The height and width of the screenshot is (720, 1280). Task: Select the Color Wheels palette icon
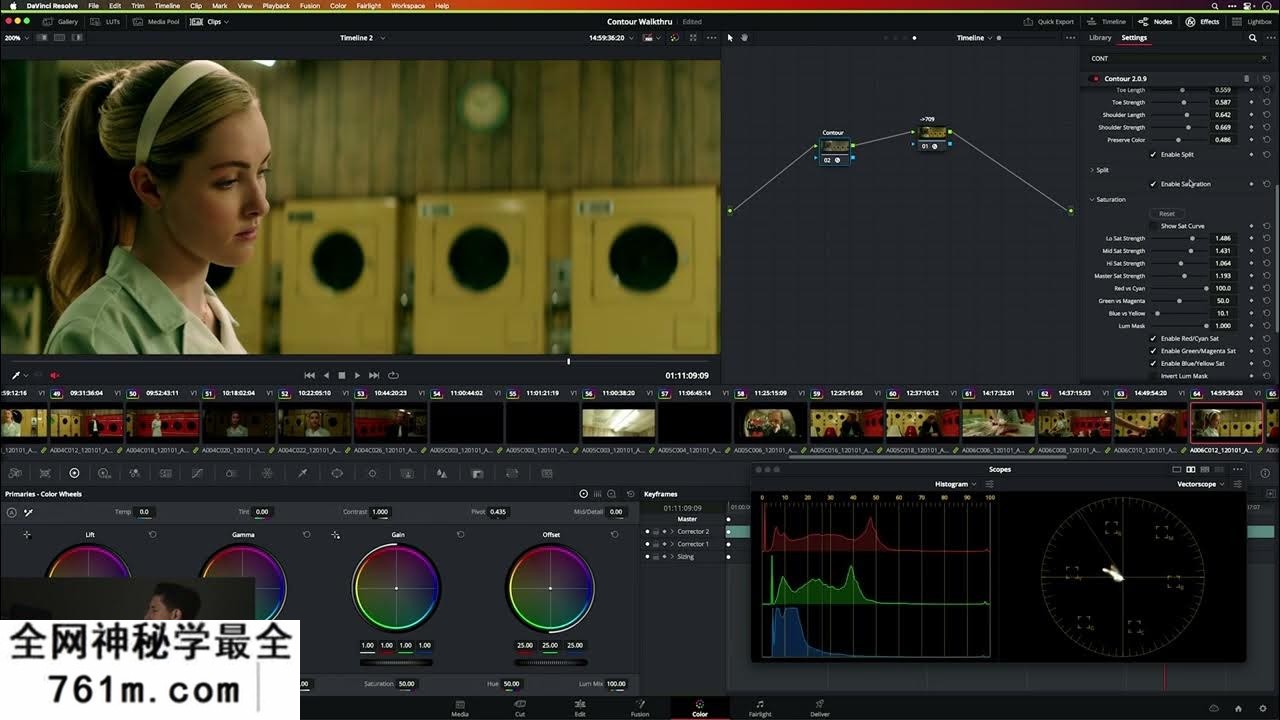(x=73, y=473)
